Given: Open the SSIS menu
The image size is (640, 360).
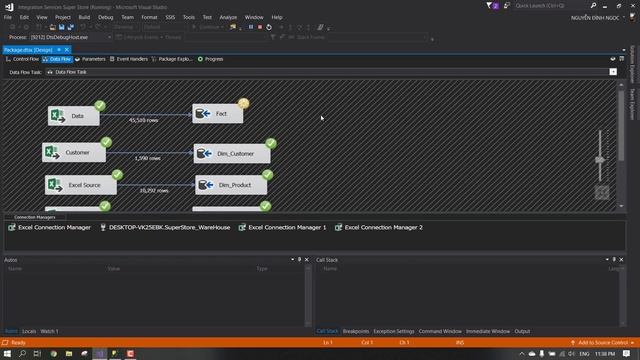Looking at the screenshot, I should [170, 17].
